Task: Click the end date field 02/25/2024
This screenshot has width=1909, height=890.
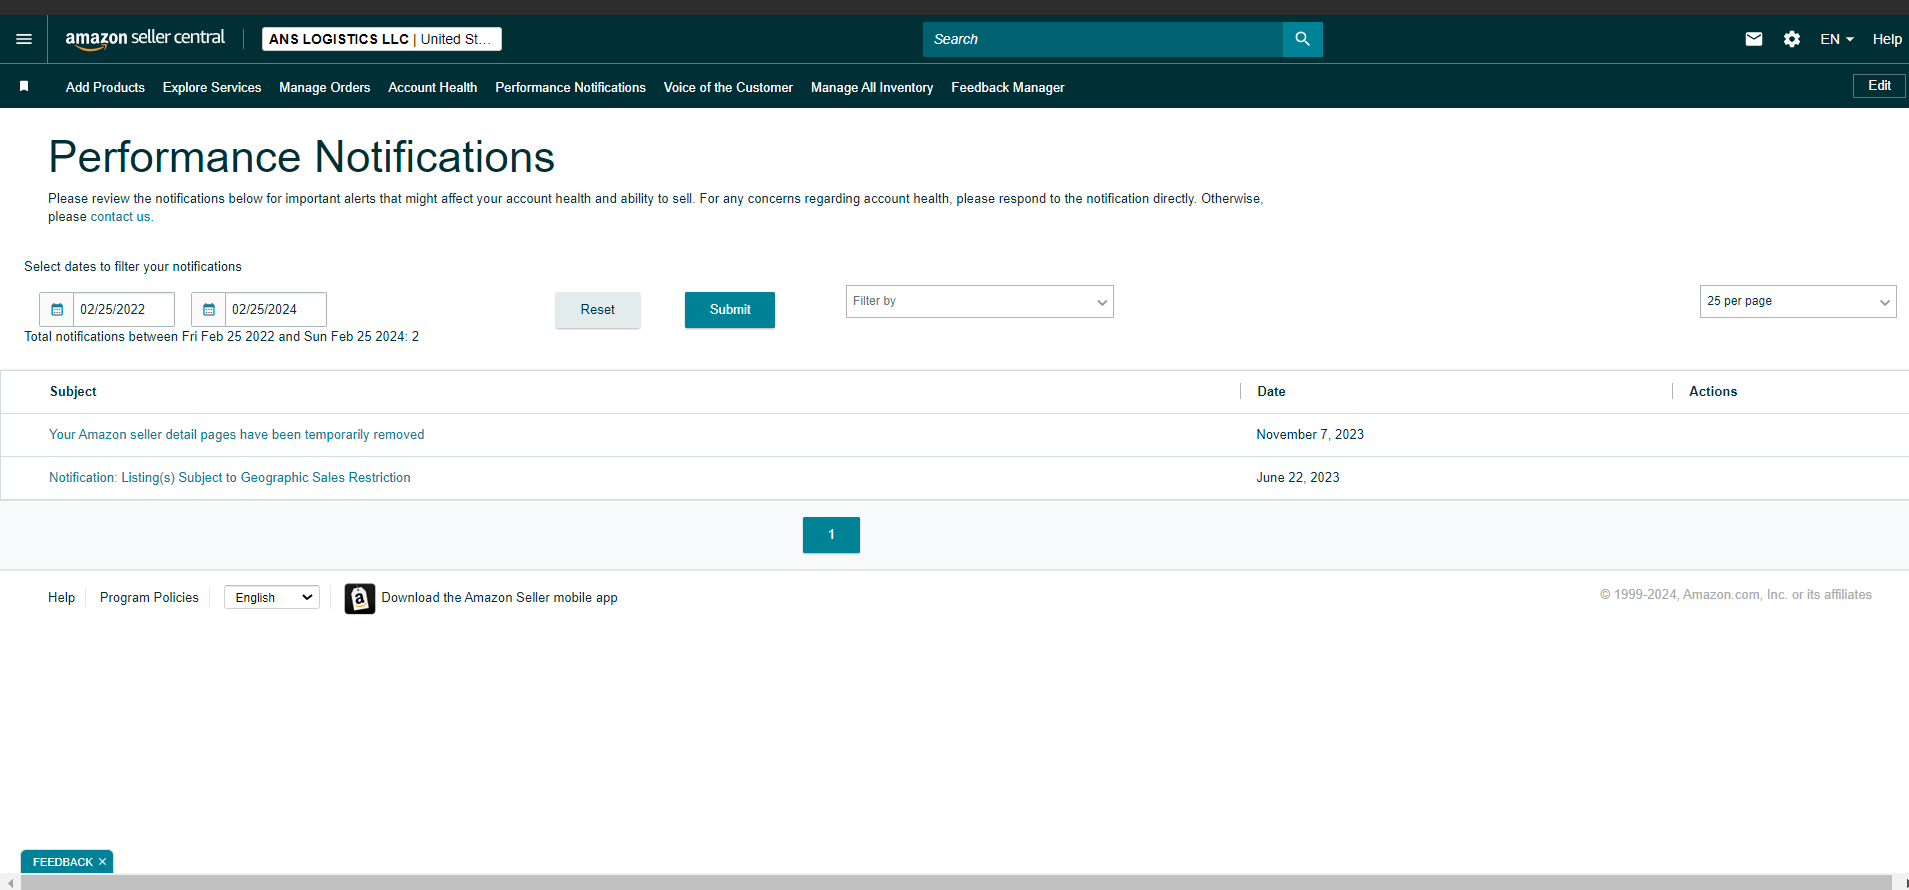Action: coord(276,310)
